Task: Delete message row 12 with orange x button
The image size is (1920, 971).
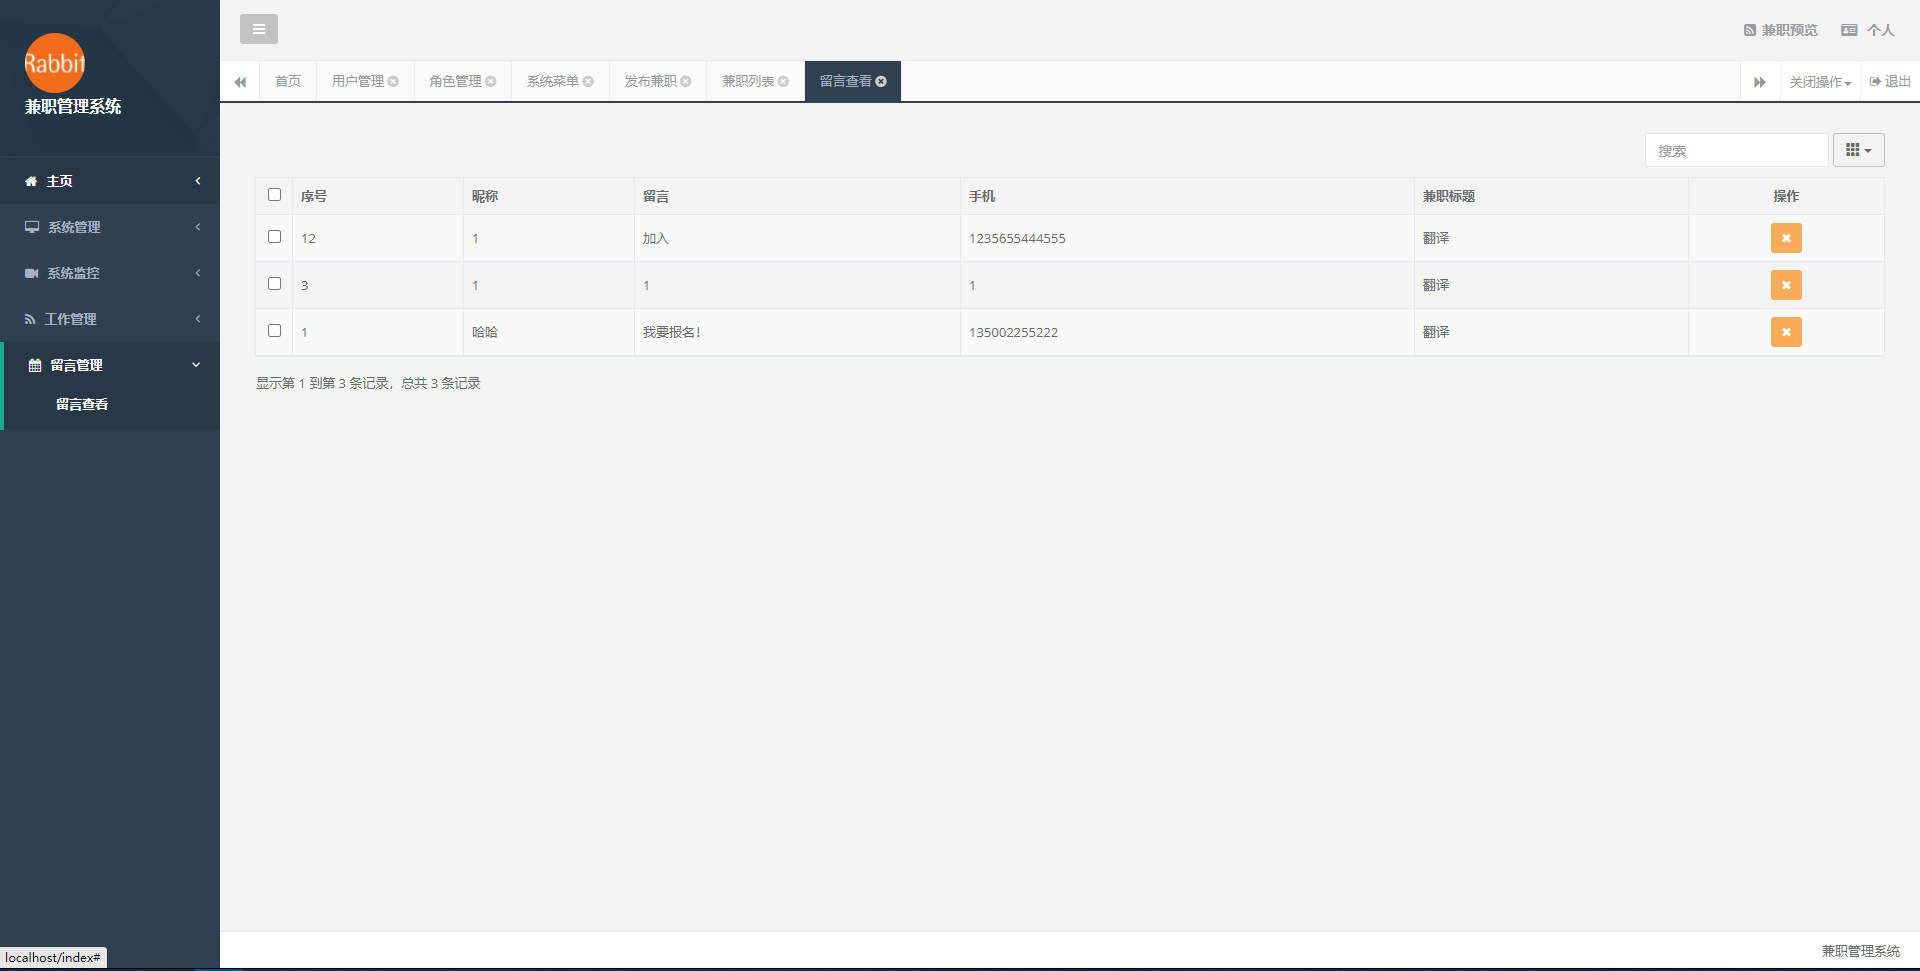Action: point(1786,238)
